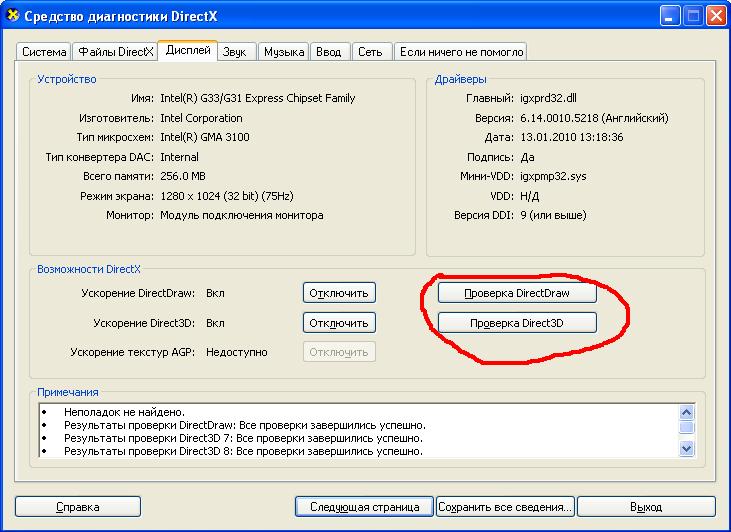Go to the Звук tab
The image size is (731, 532).
(x=234, y=52)
